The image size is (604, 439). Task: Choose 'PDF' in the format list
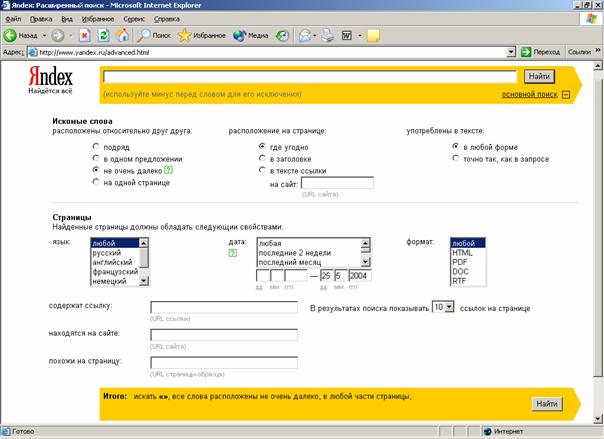[x=468, y=262]
